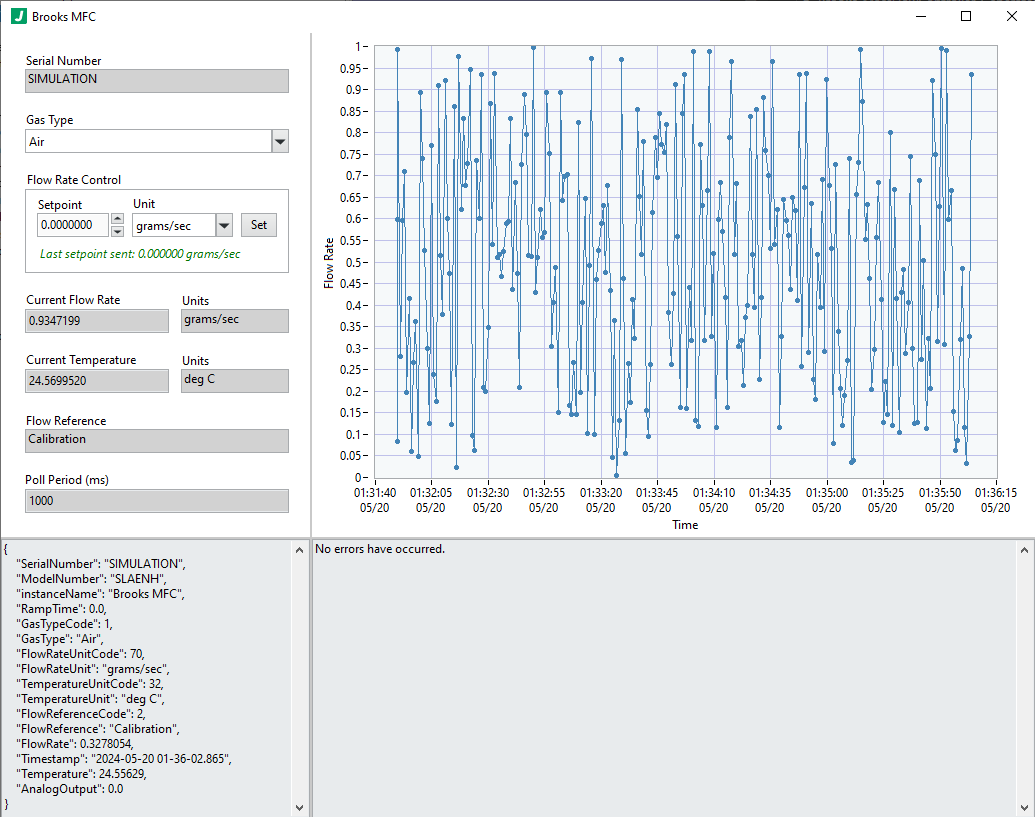Screen dimensions: 1035x817
Task: Maximize the Brooks MFC window
Action: 966,16
